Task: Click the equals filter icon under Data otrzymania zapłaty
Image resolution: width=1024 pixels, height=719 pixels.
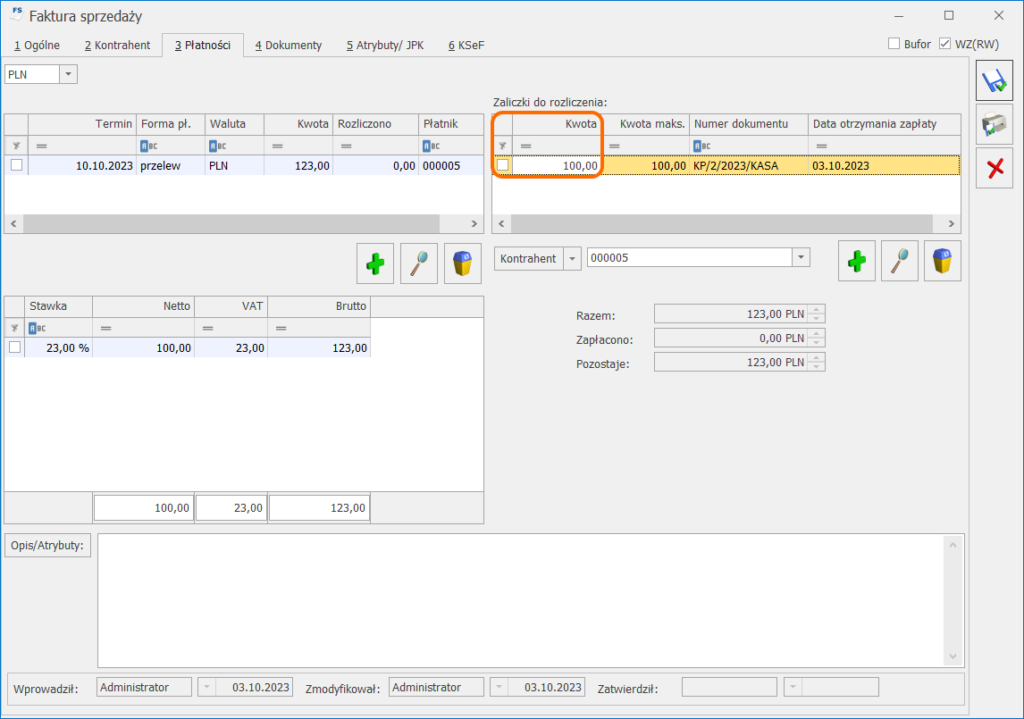Action: click(822, 146)
